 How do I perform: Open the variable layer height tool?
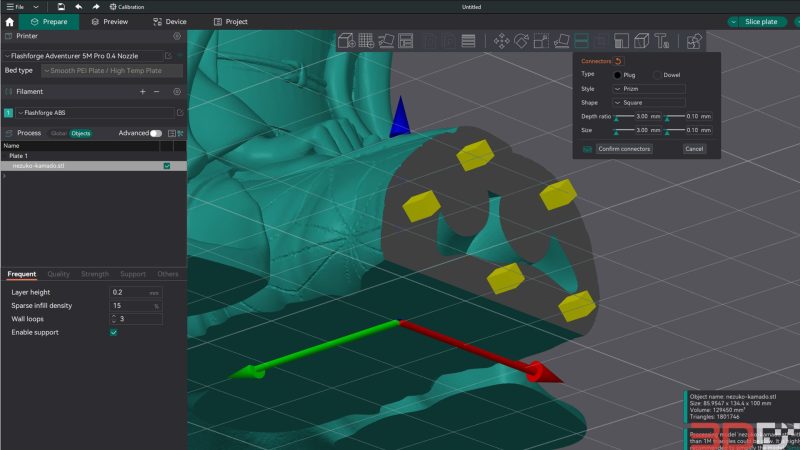(x=468, y=41)
